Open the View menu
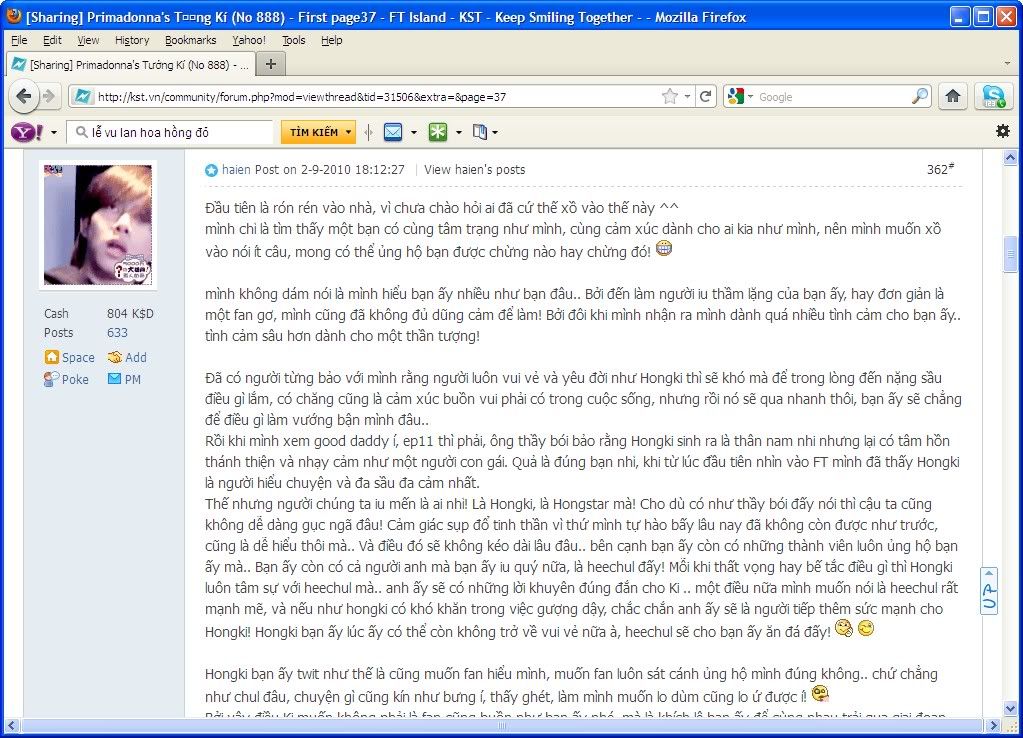 (88, 40)
